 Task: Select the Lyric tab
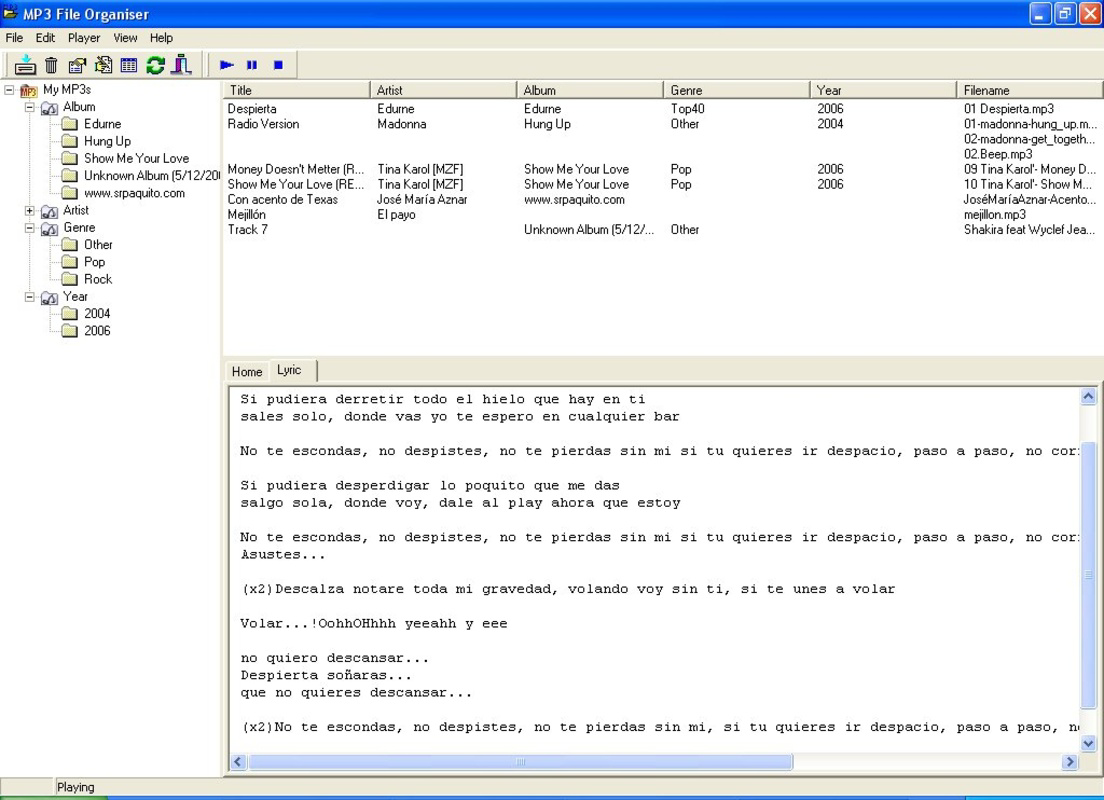tap(290, 370)
